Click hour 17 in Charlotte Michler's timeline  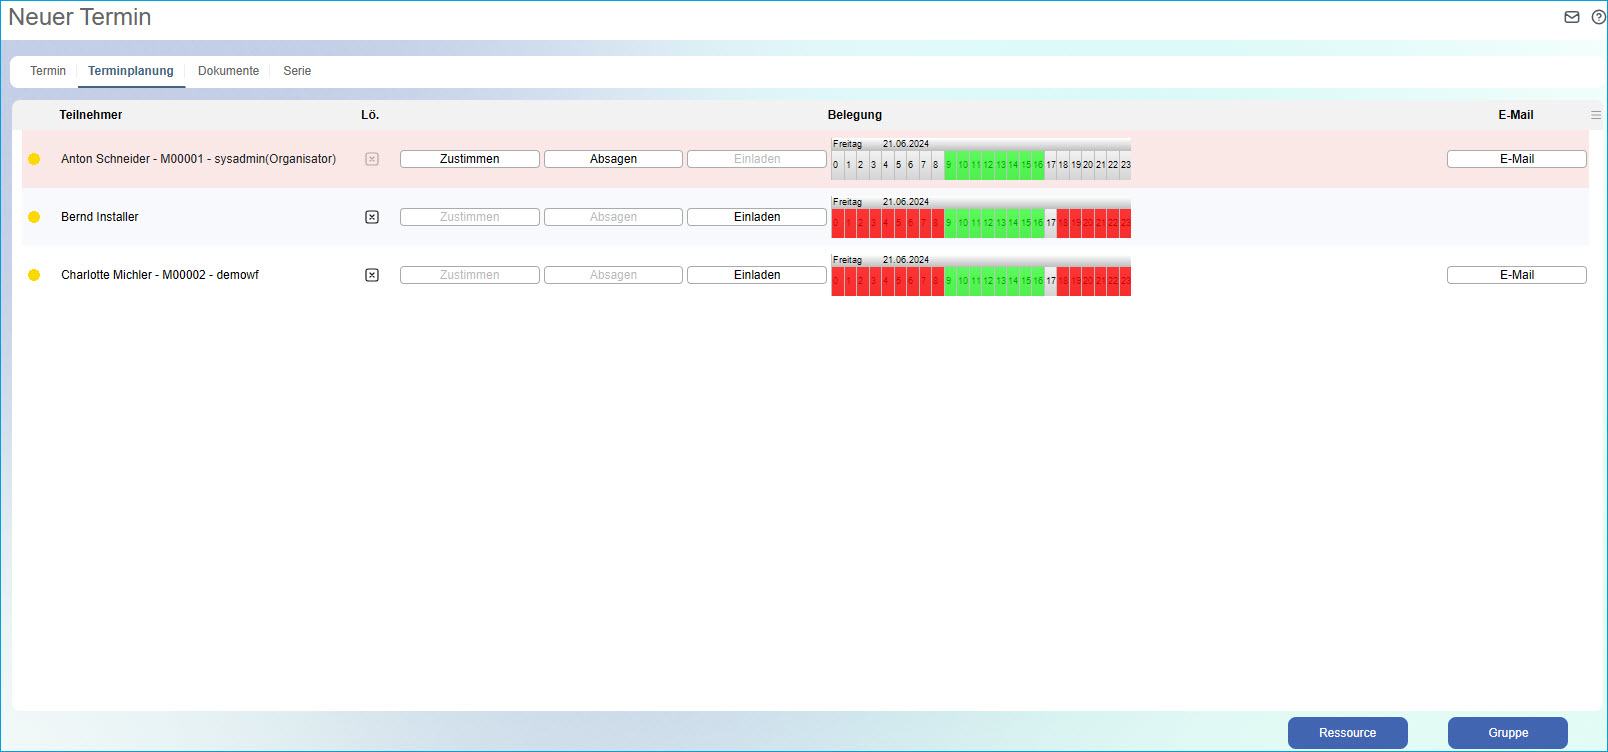(1051, 281)
